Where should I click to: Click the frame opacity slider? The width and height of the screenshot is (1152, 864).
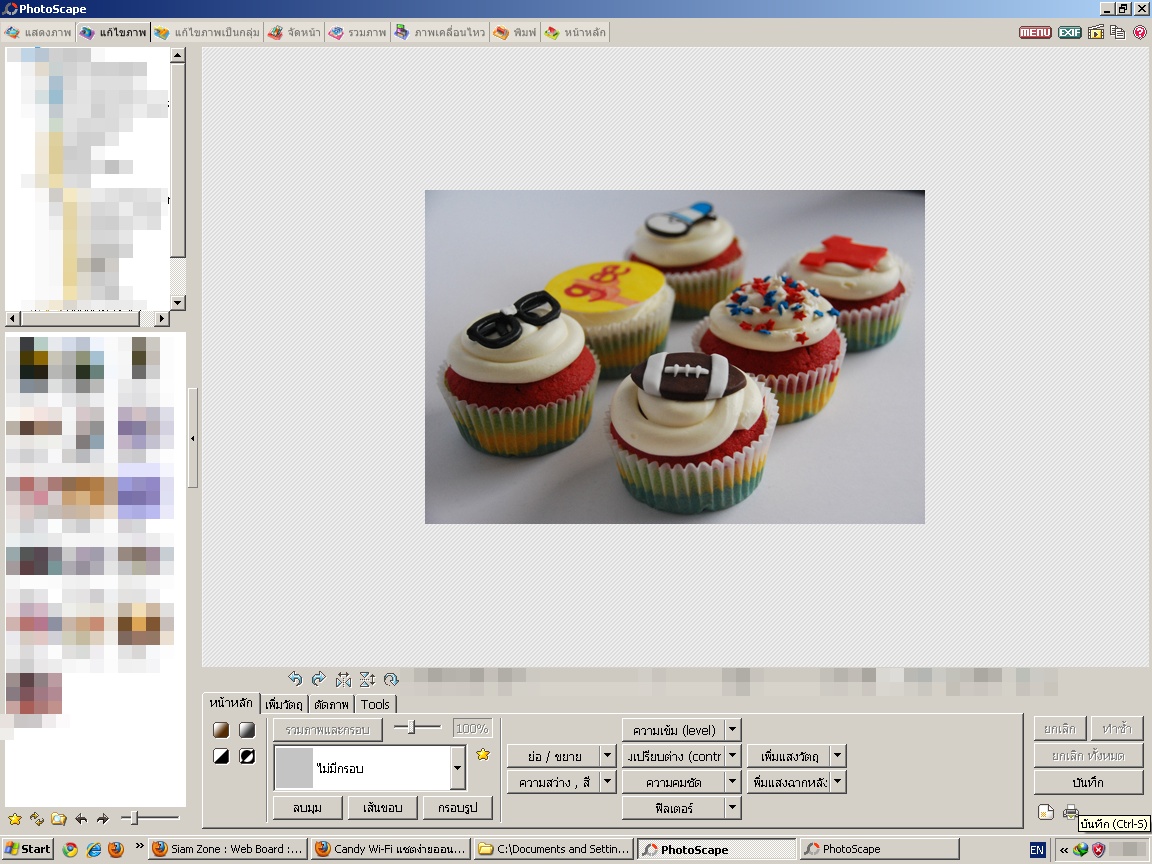pos(417,727)
